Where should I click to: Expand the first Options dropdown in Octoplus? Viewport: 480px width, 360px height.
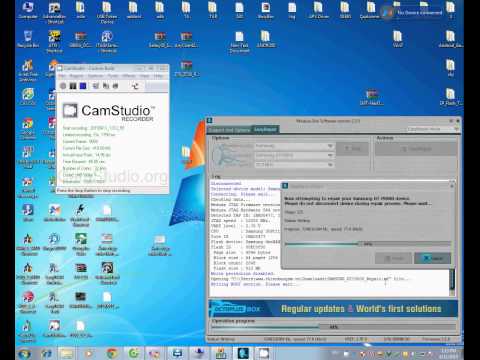coord(294,146)
